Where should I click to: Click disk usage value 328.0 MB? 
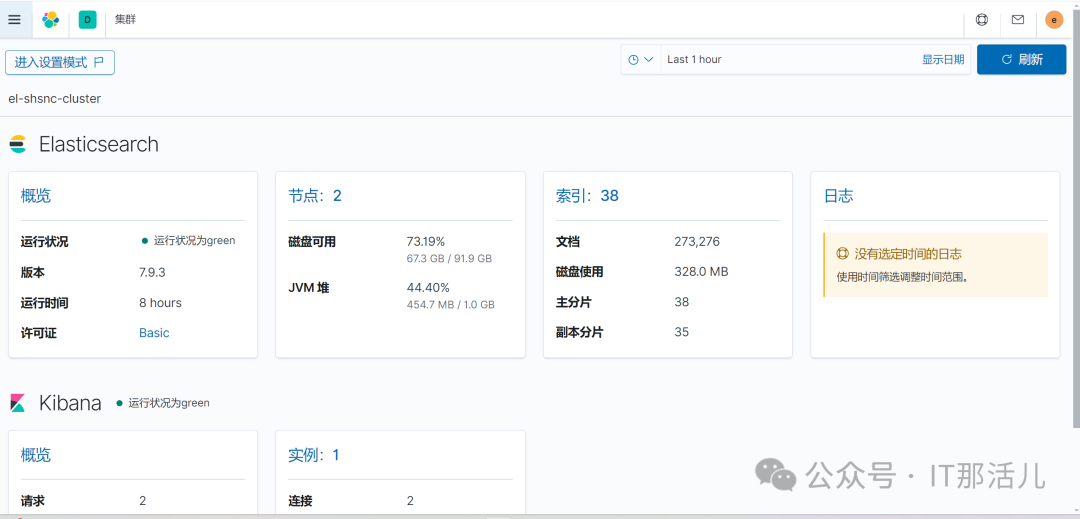click(x=701, y=272)
